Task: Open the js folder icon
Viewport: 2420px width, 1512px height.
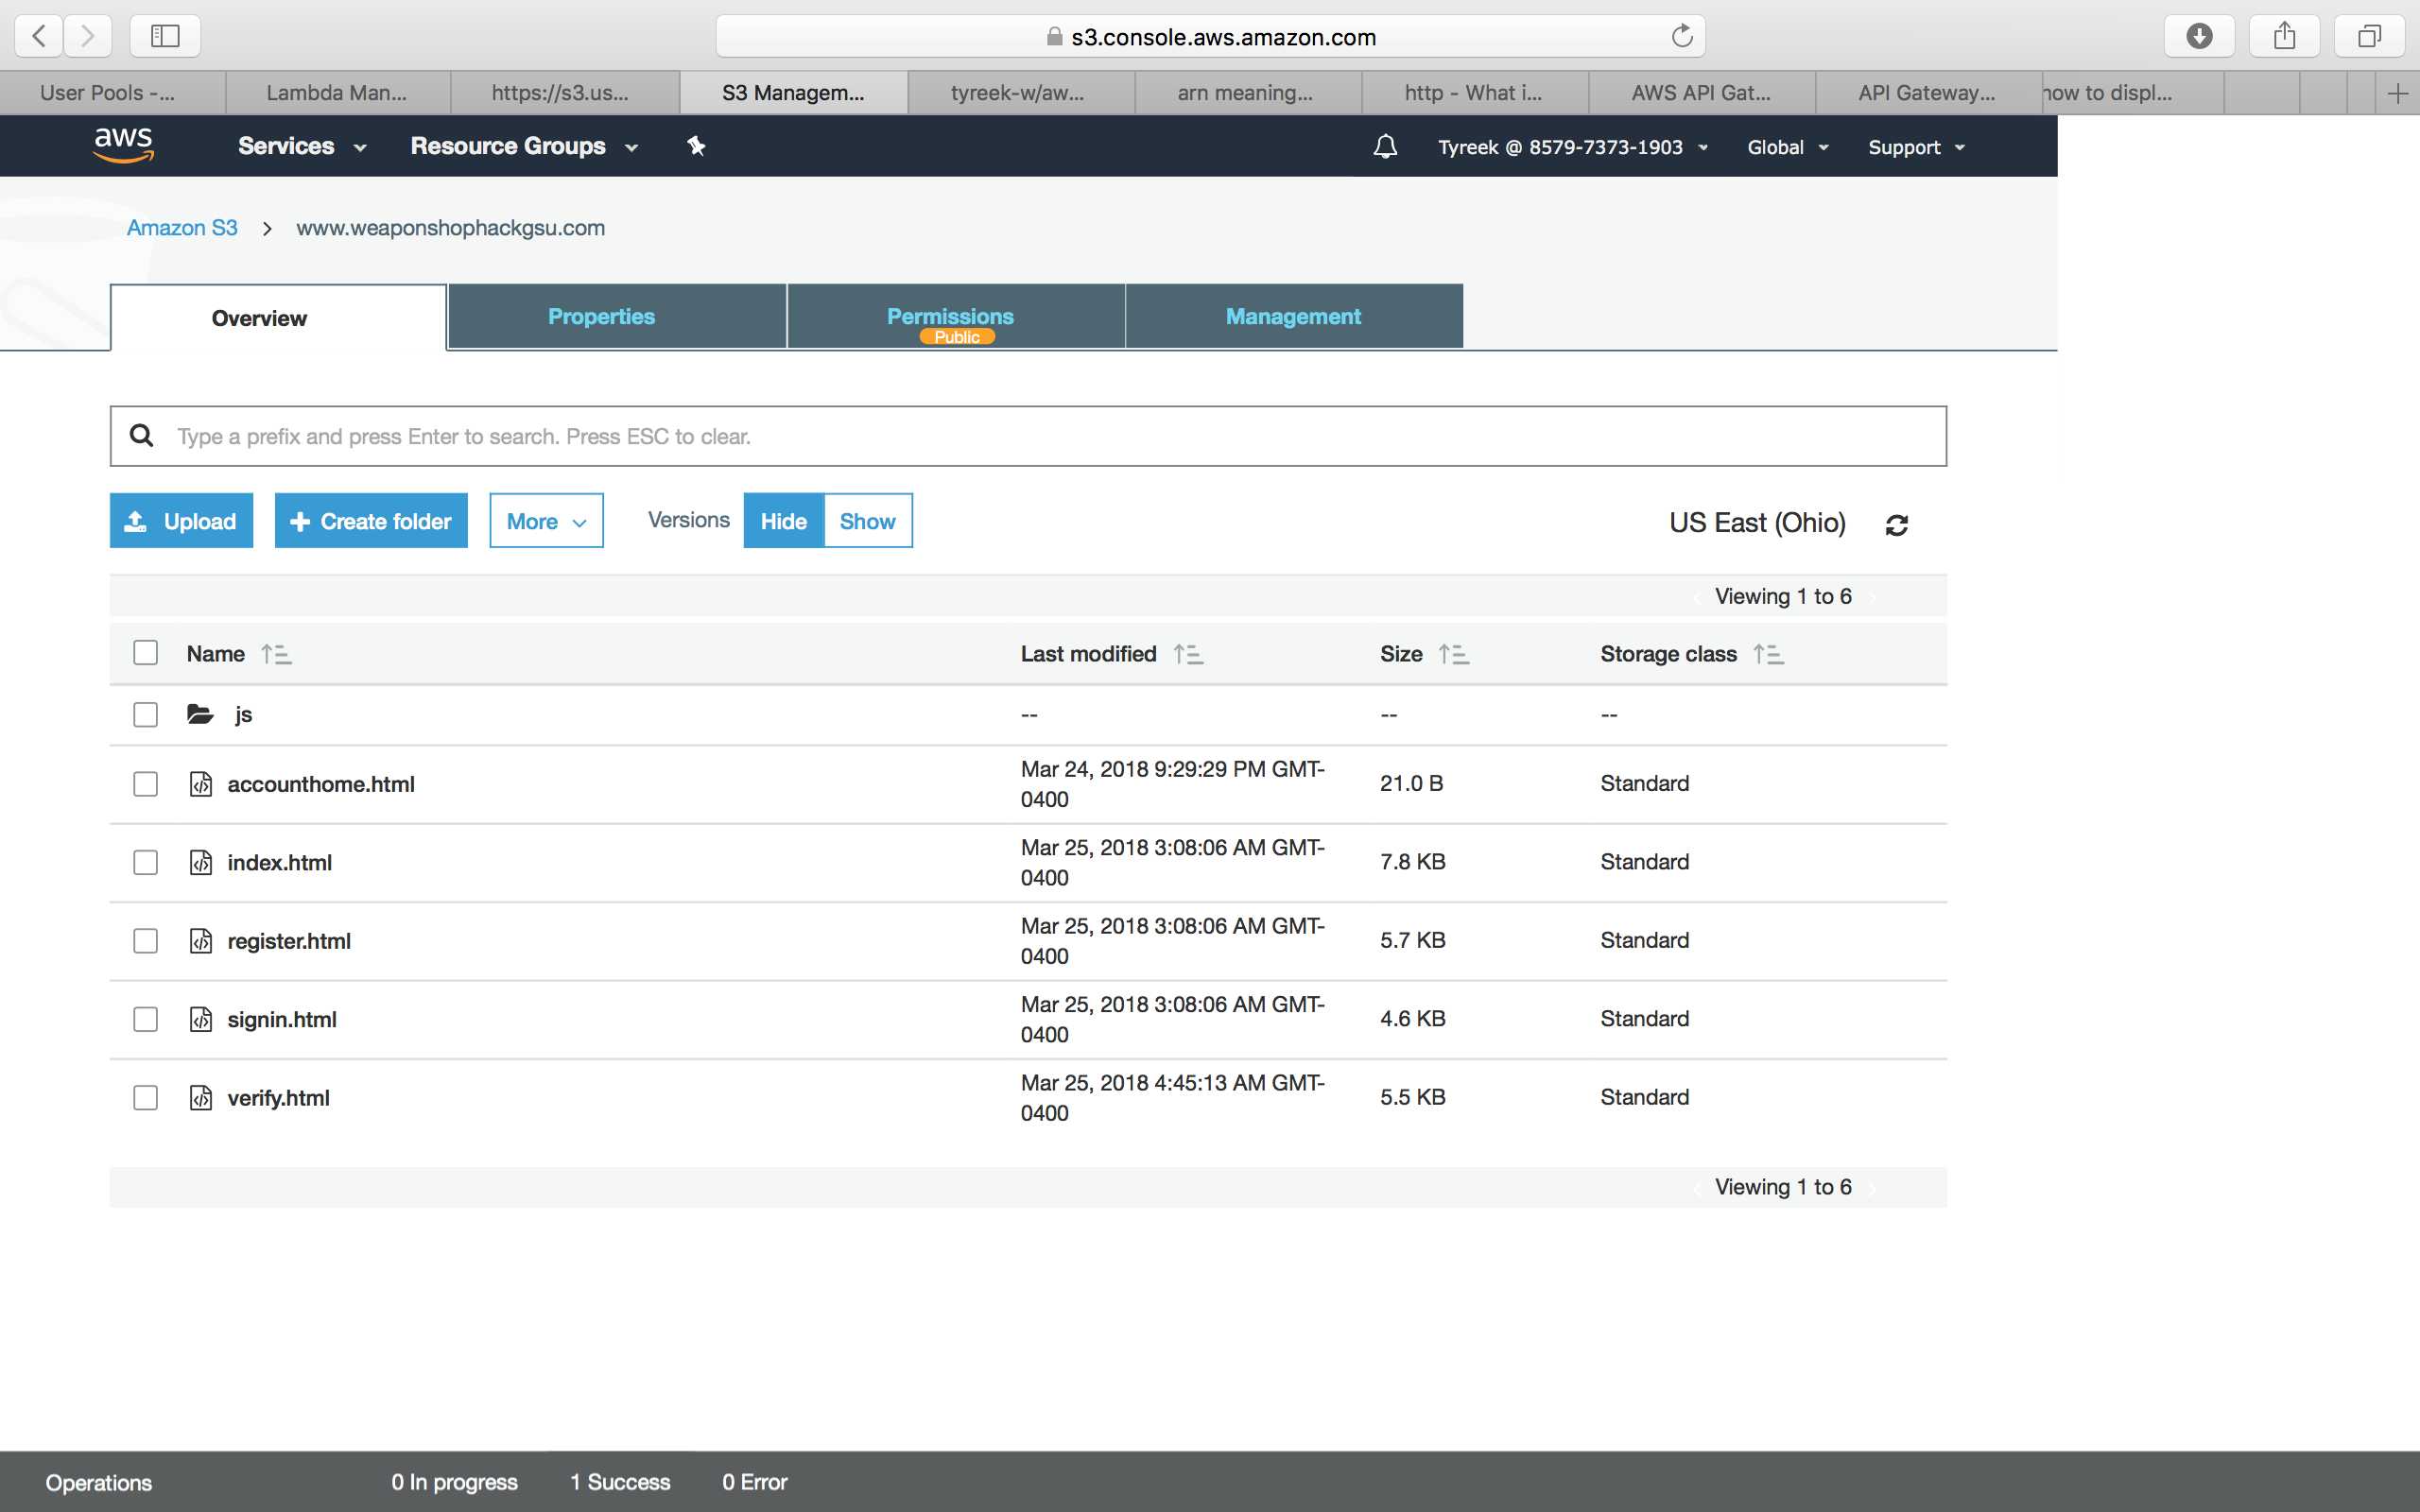Action: pyautogui.click(x=200, y=714)
